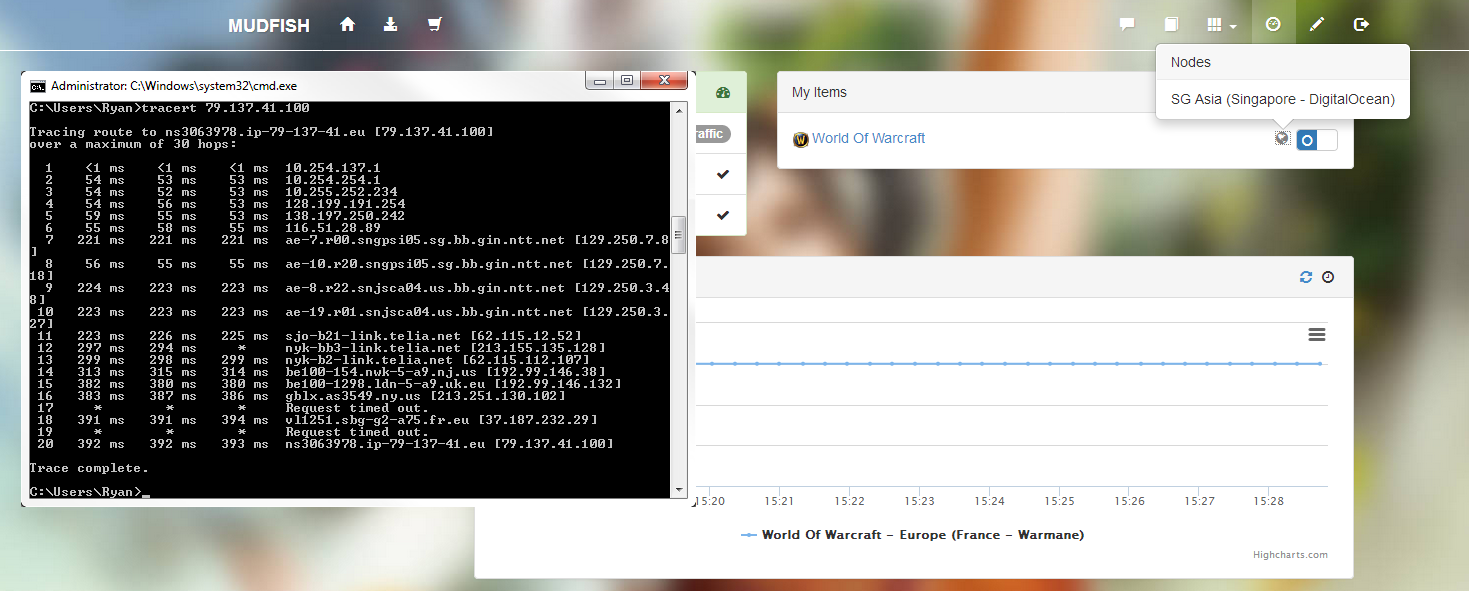Refresh the graph with the blue refresh icon
1469x591 pixels.
1306,277
